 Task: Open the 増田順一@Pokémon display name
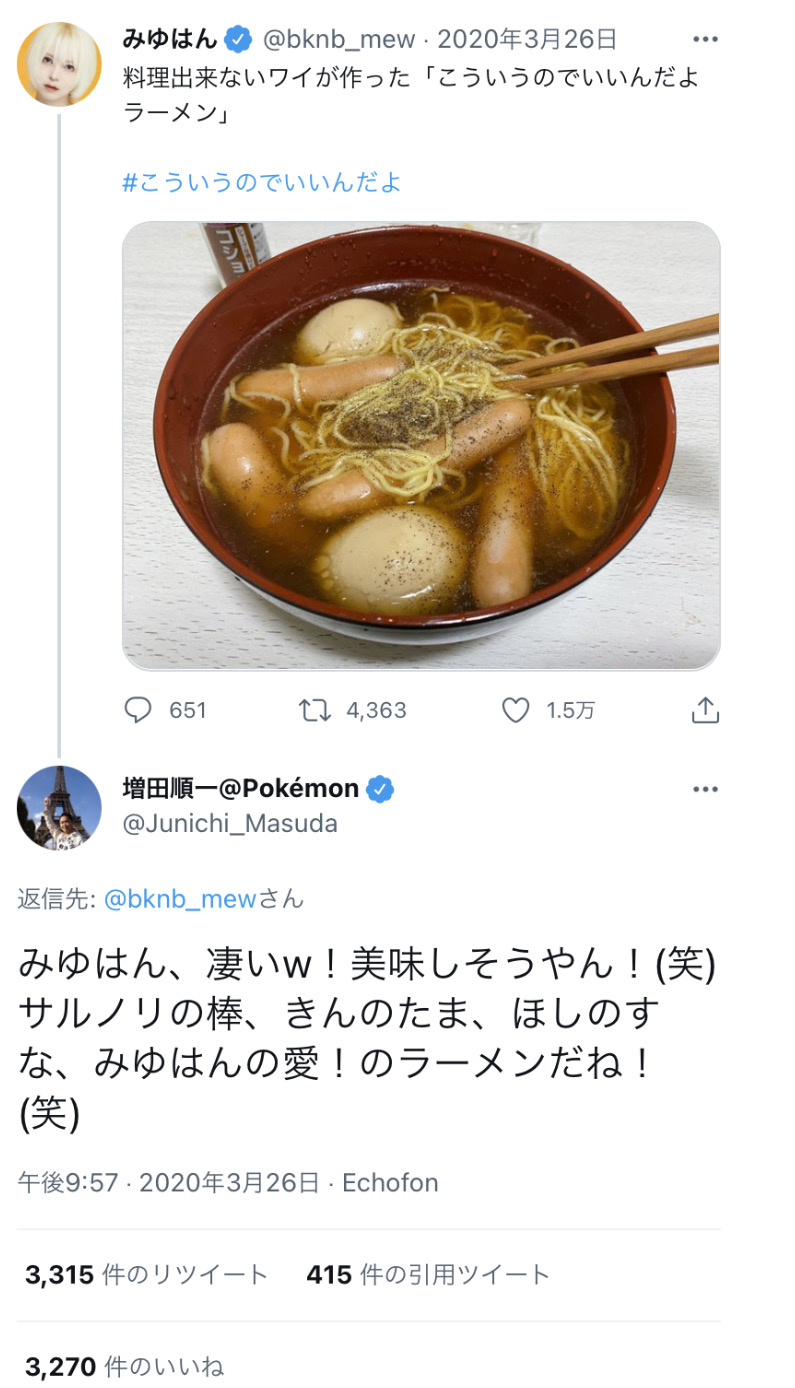point(240,789)
